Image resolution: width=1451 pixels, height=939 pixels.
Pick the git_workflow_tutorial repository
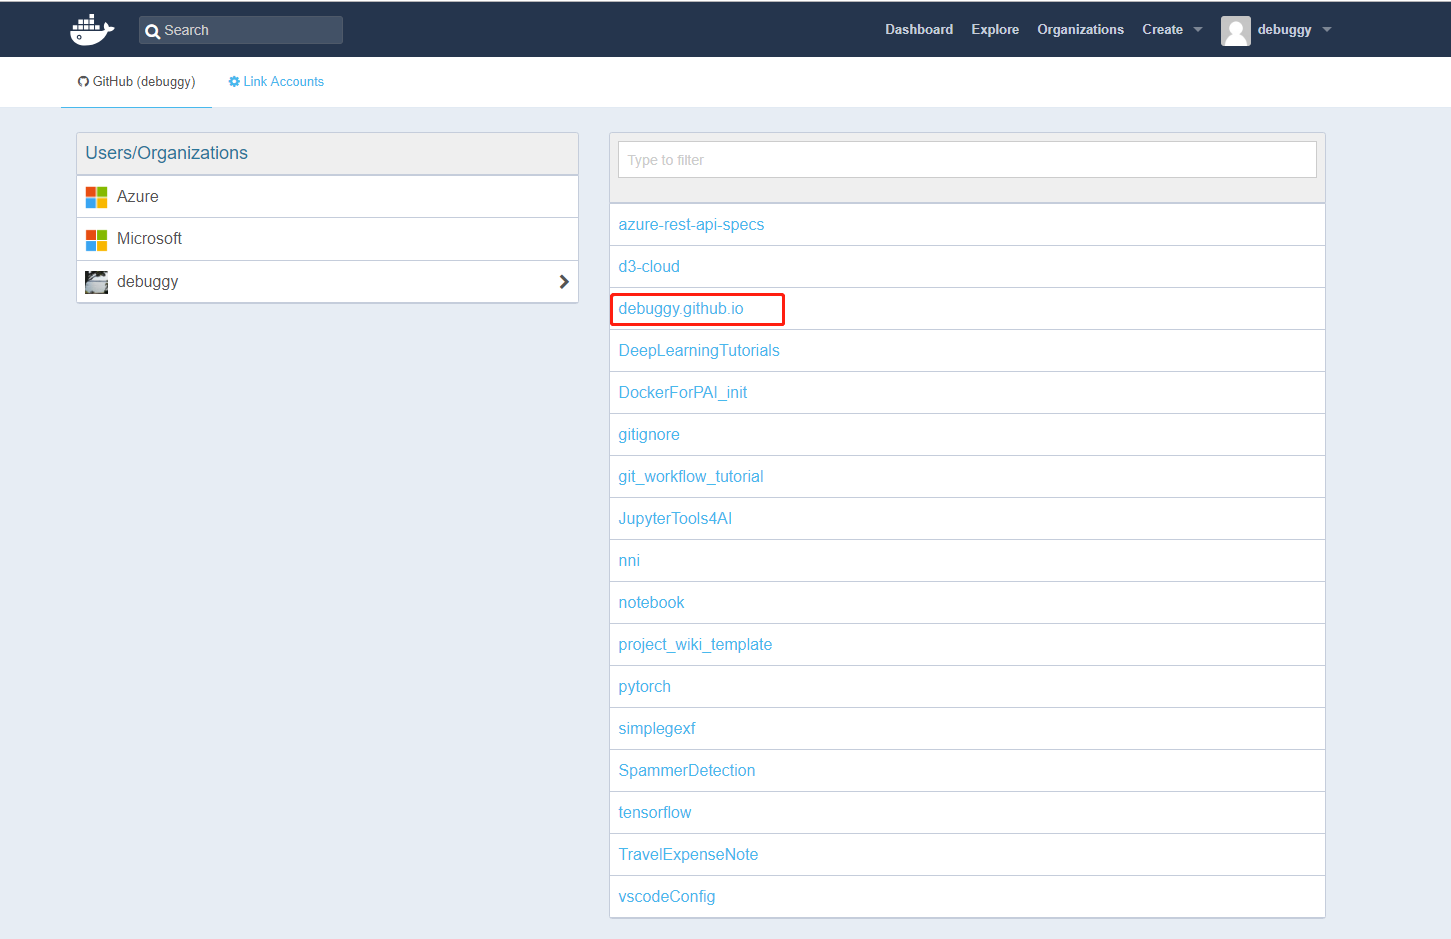[691, 477]
